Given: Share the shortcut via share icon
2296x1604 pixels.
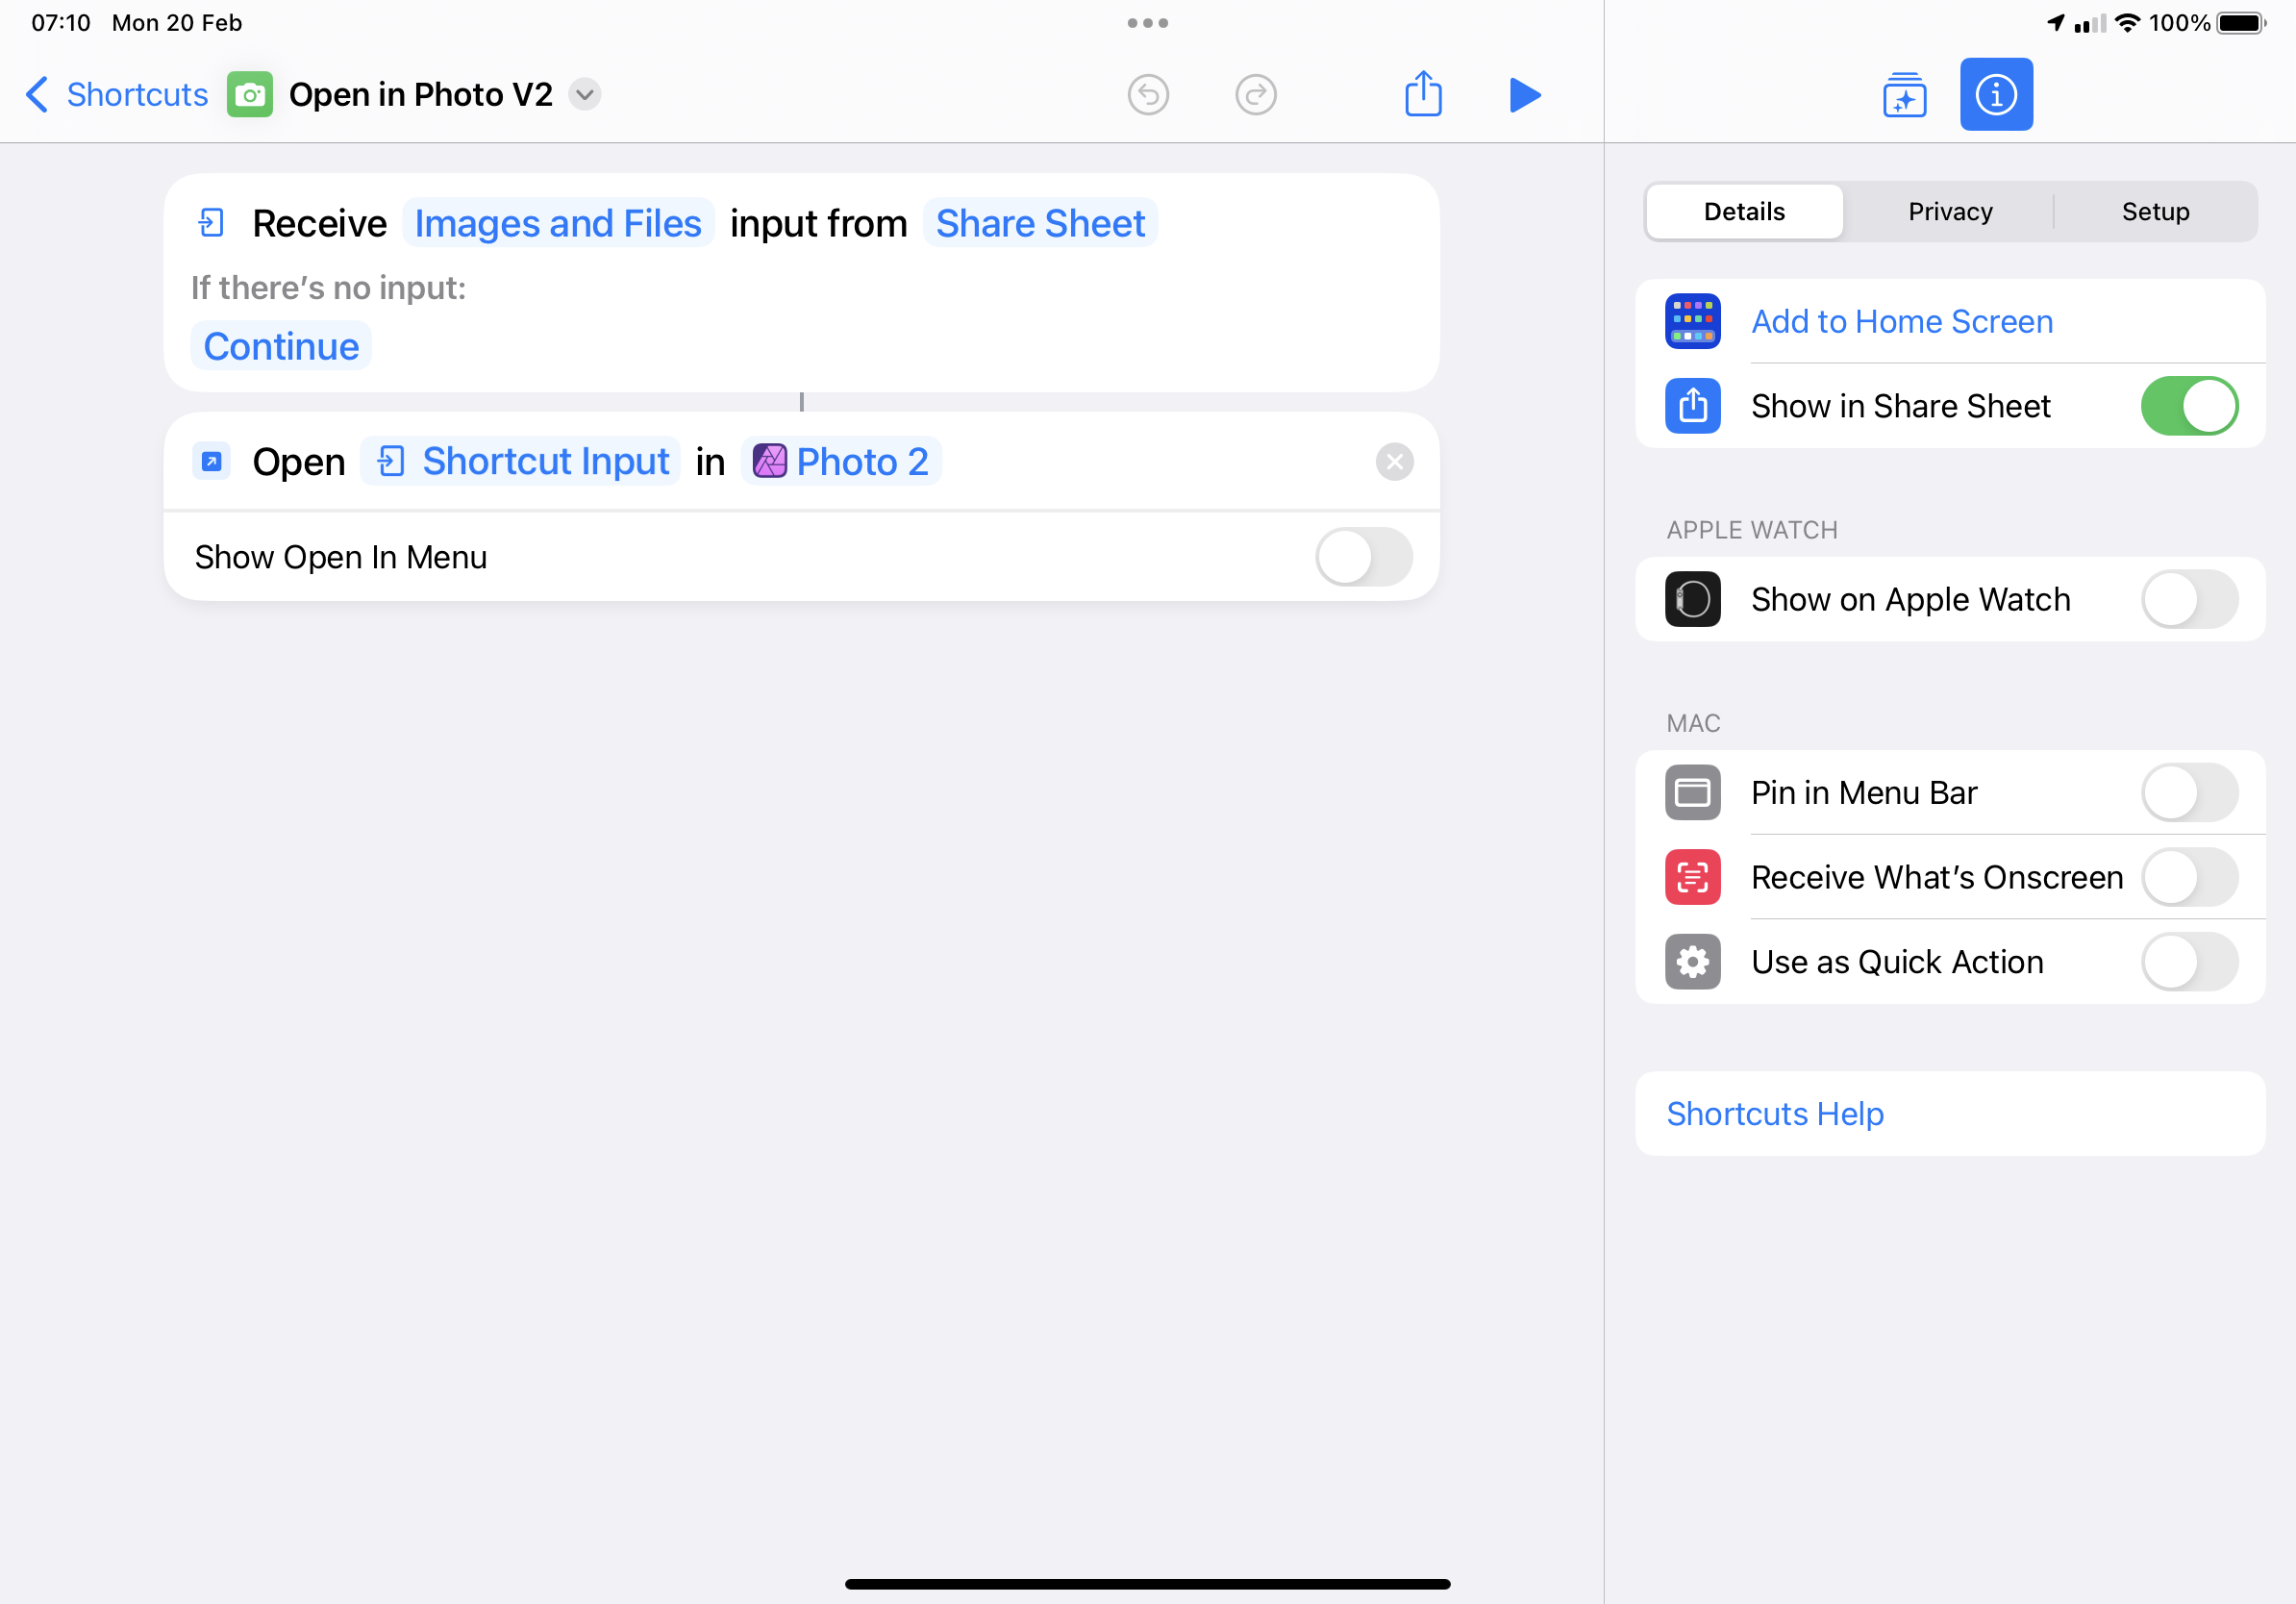Looking at the screenshot, I should [1423, 94].
